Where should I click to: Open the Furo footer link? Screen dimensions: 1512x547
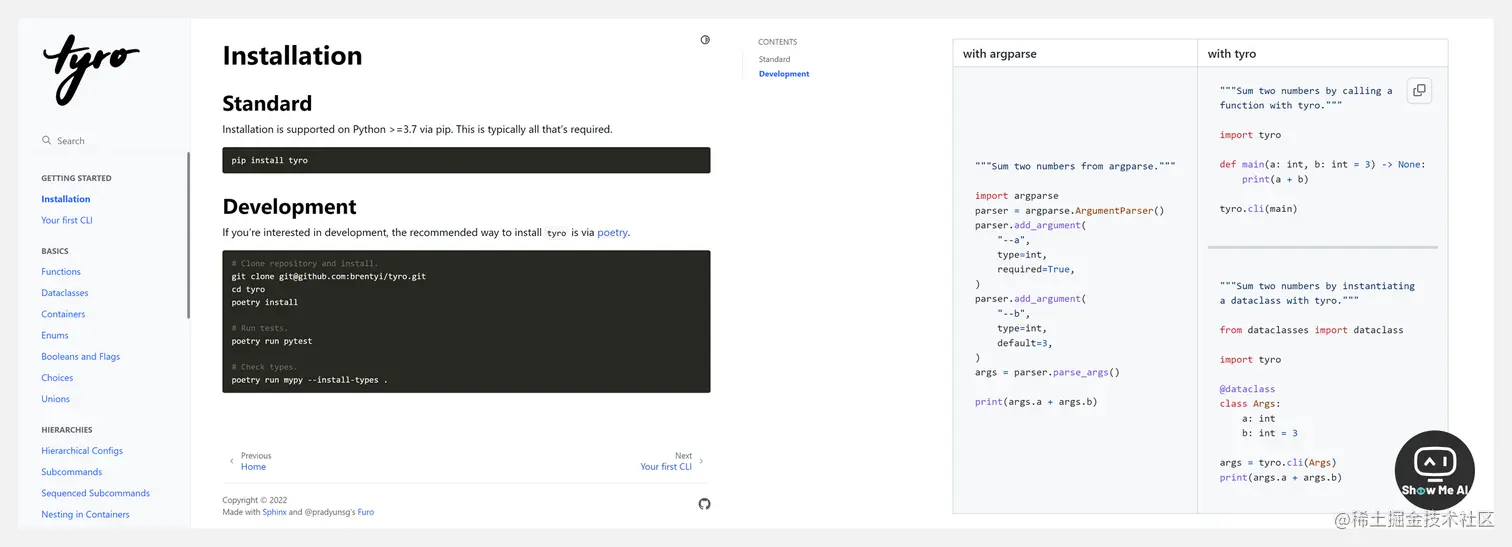click(x=366, y=512)
